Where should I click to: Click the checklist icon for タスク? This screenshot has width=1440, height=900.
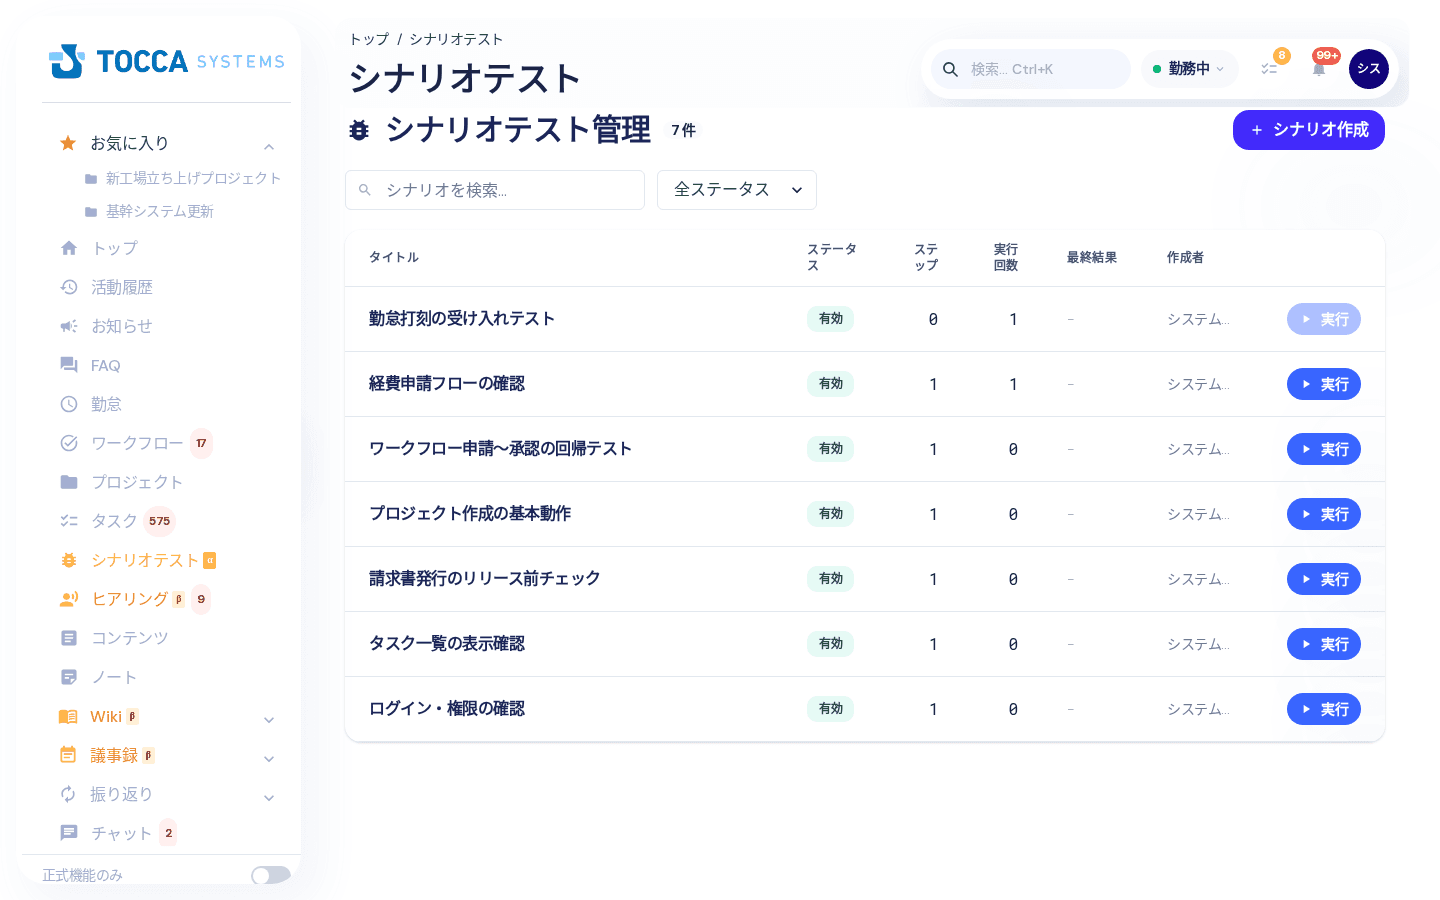click(69, 521)
